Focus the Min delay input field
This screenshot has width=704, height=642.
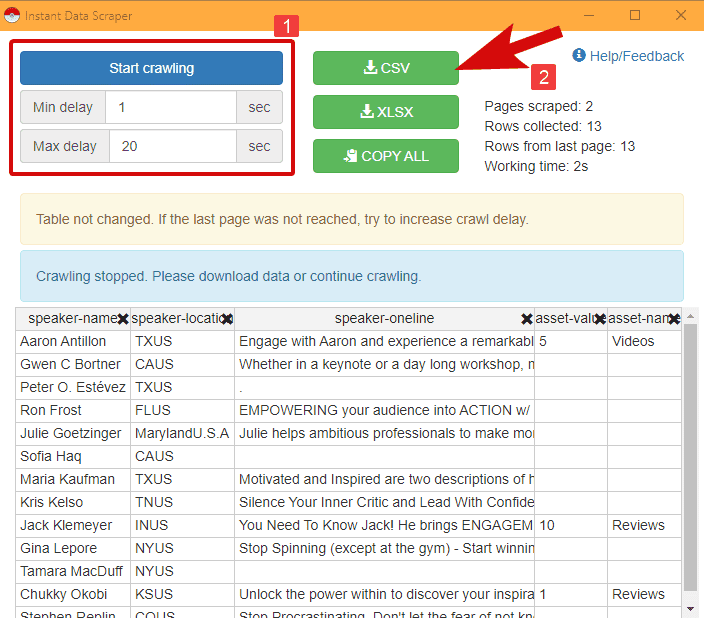pyautogui.click(x=171, y=107)
